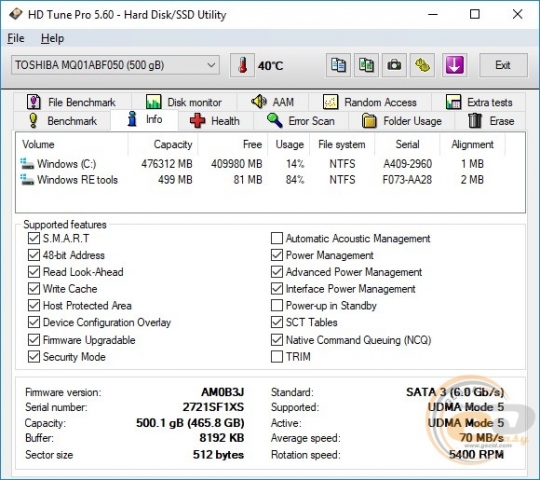Click the A409-2960 serial cell
Image resolution: width=540 pixels, height=480 pixels.
[407, 164]
